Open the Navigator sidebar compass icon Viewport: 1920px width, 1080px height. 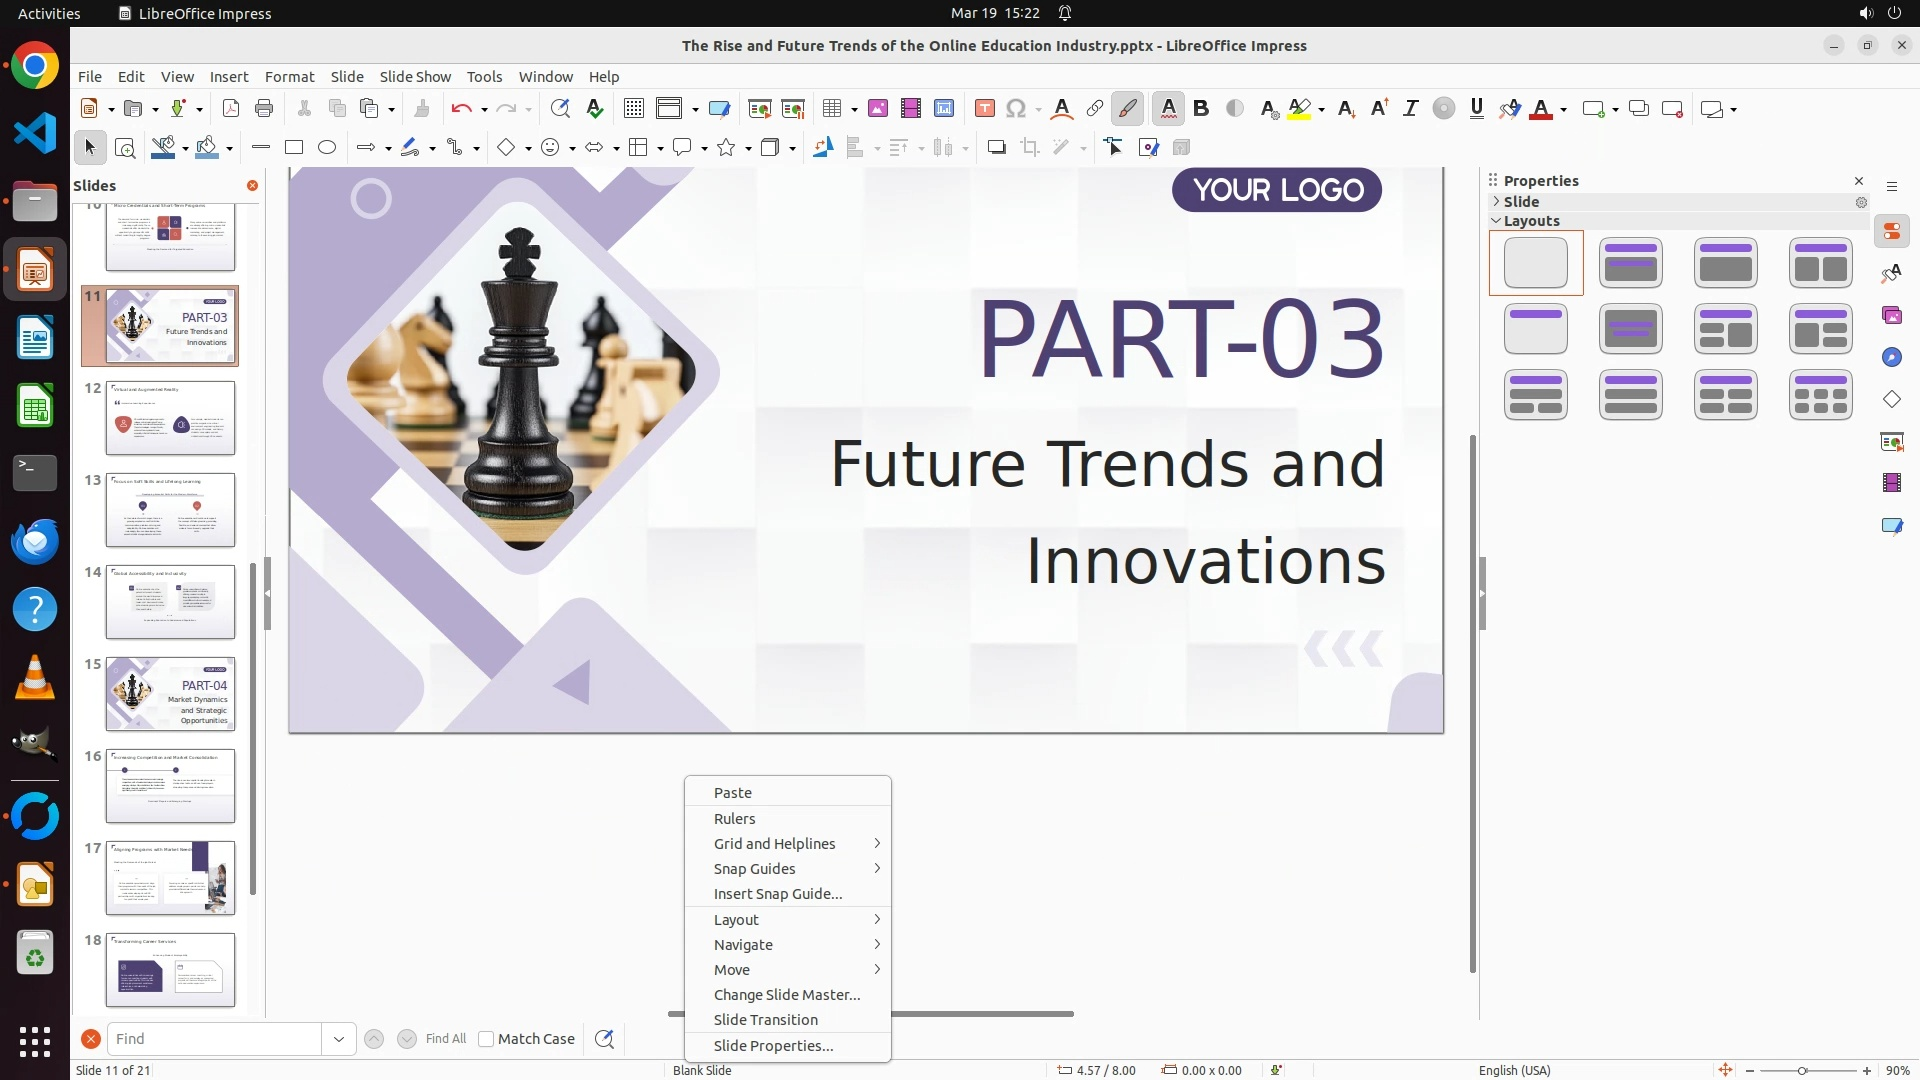click(x=1892, y=358)
